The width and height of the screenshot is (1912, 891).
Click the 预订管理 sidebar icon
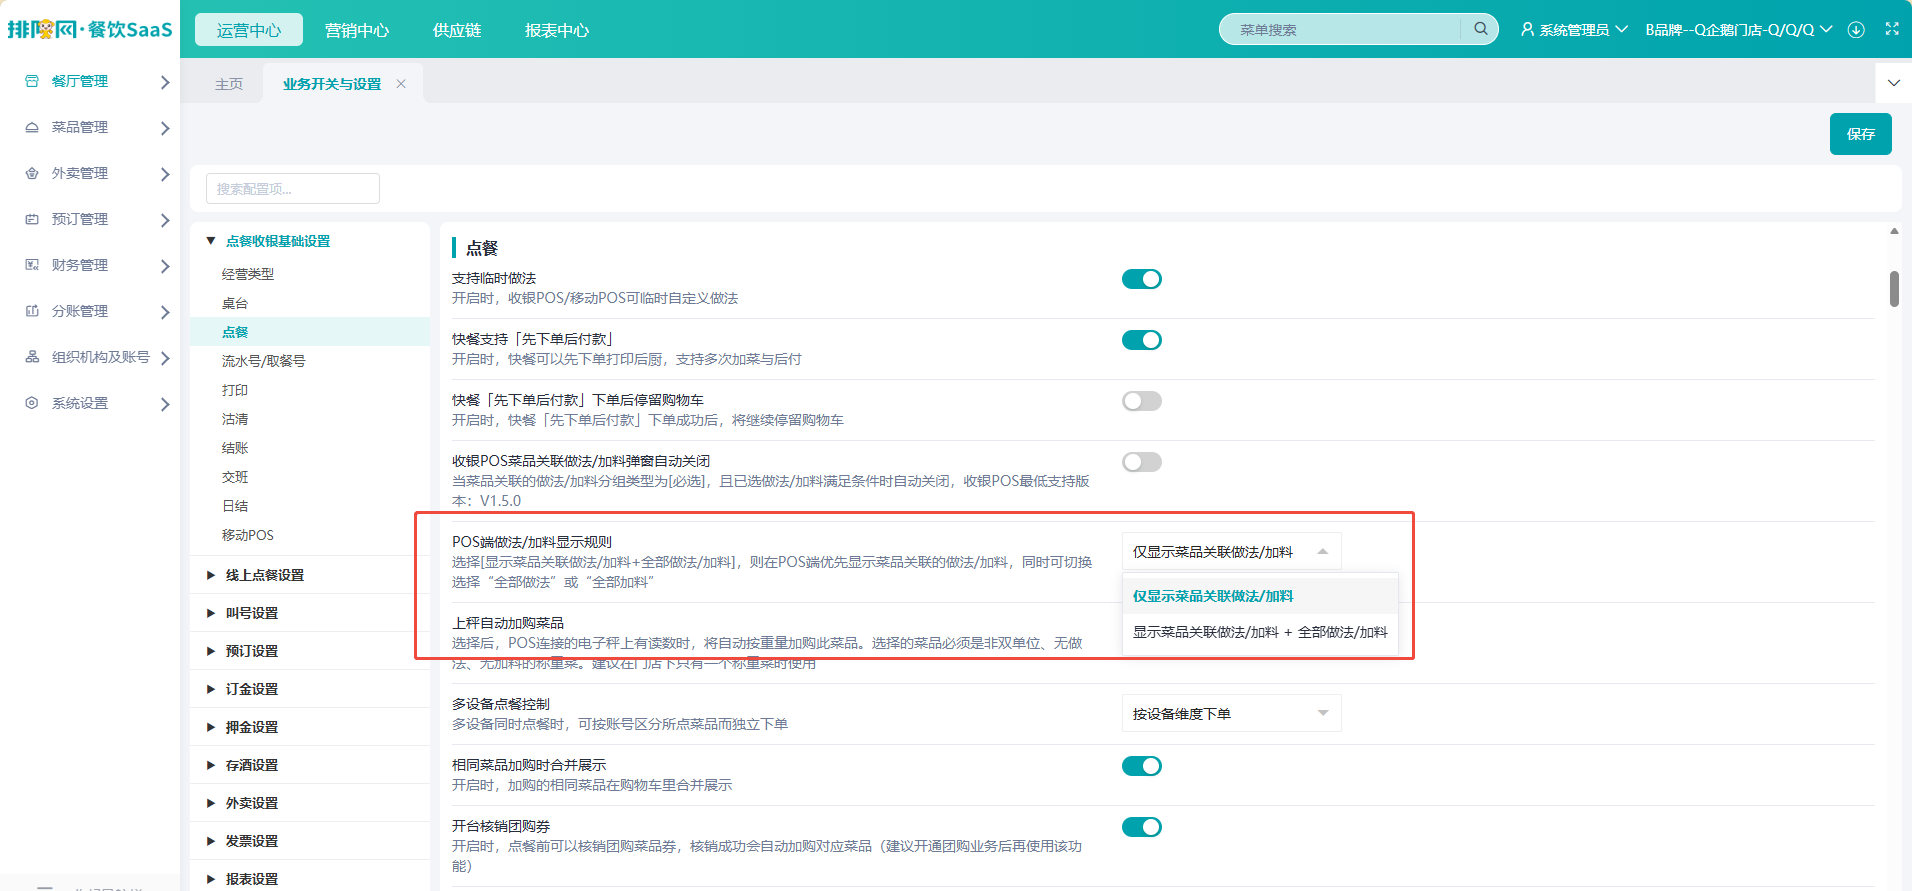click(x=32, y=219)
